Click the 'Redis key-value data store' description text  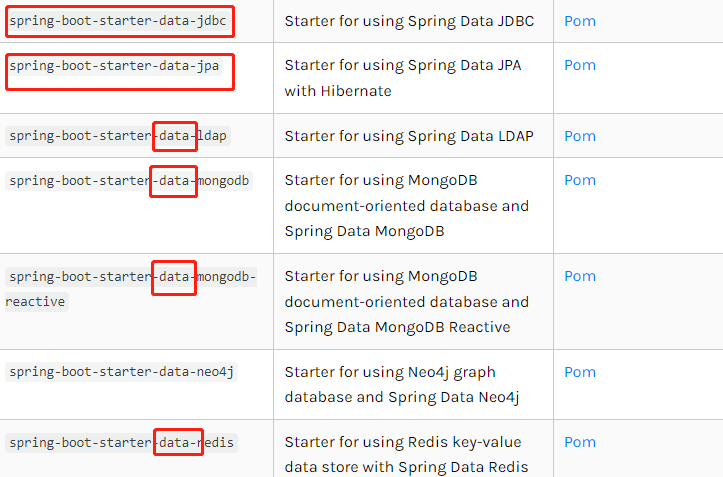pyautogui.click(x=406, y=455)
